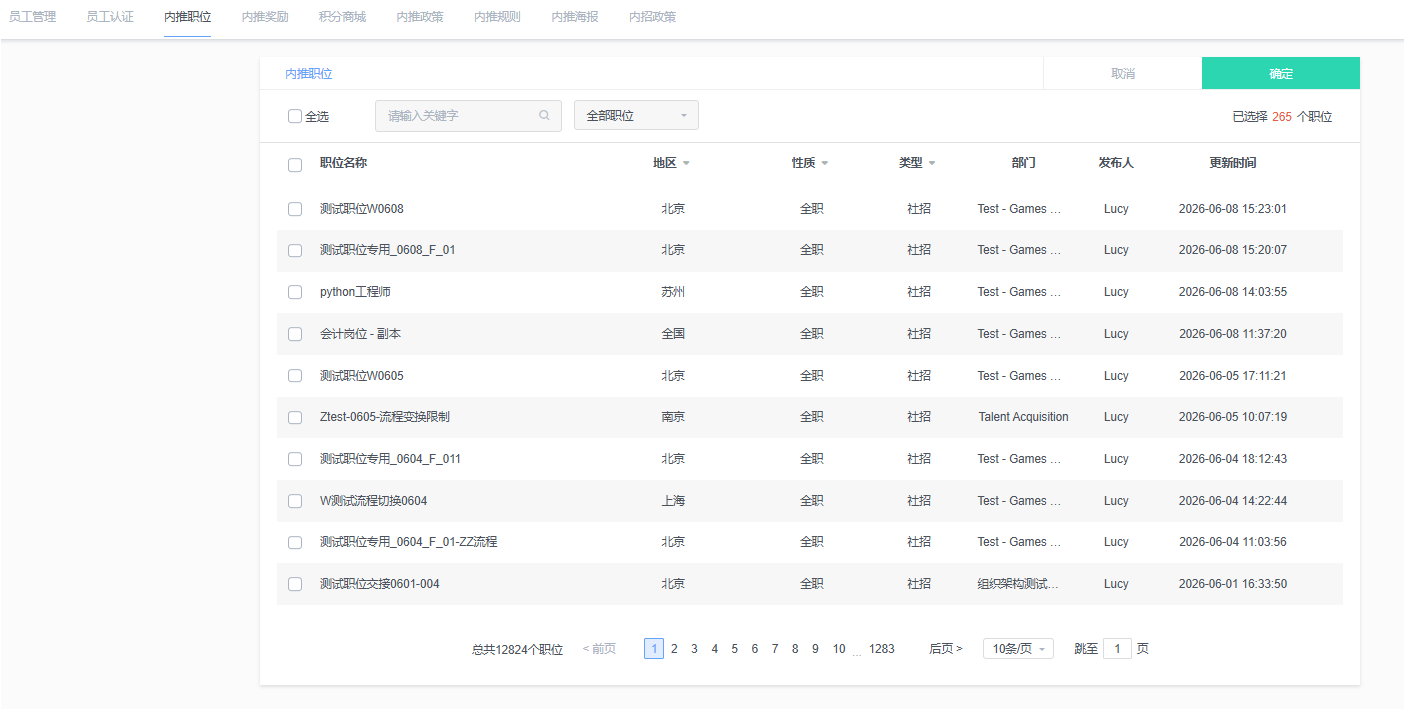Select checkbox for 测试职位专用_0608_F_01 row
The width and height of the screenshot is (1404, 709).
point(295,251)
